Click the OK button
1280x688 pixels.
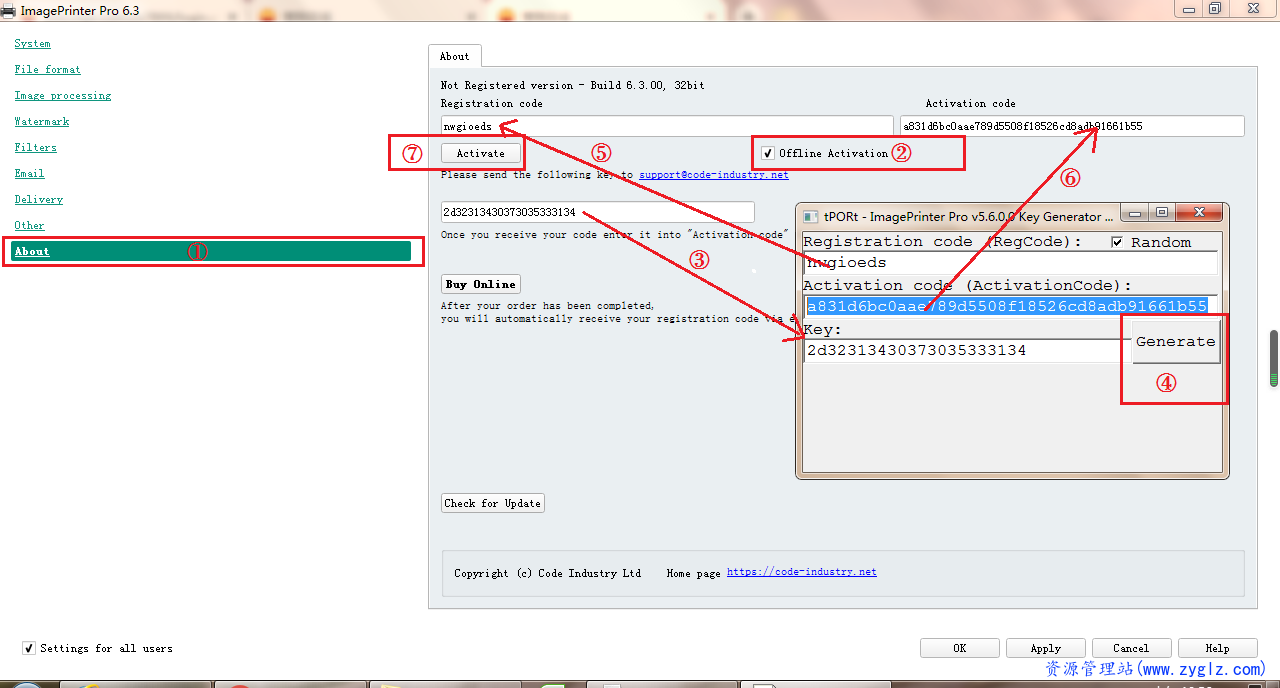click(960, 648)
